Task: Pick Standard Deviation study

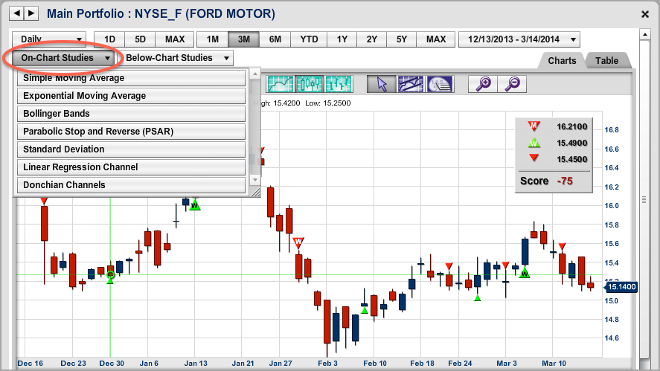Action: 131,149
